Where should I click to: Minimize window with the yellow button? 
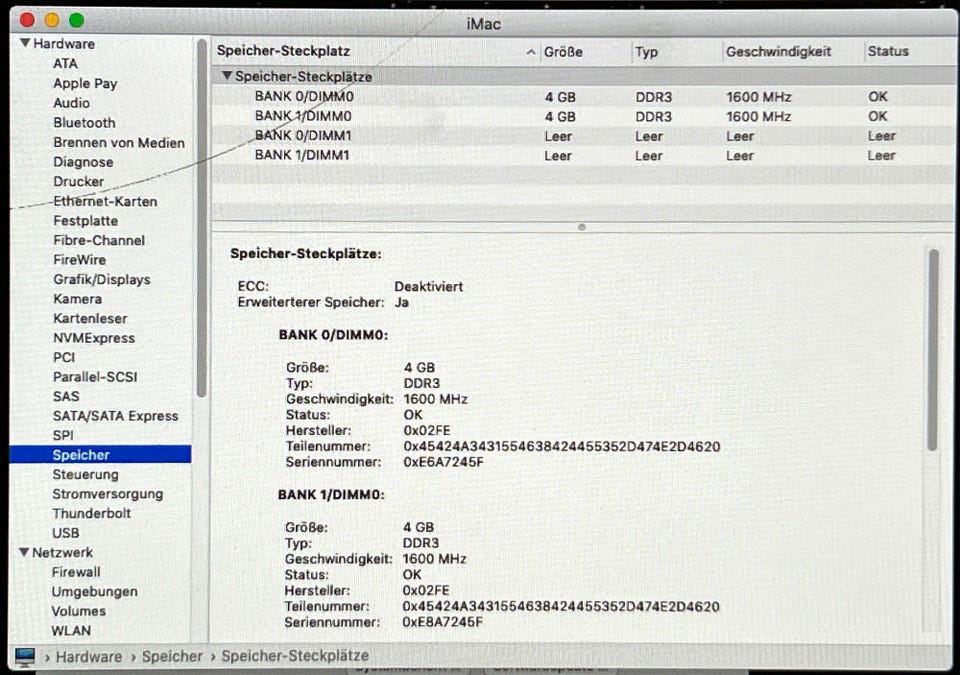pos(52,20)
